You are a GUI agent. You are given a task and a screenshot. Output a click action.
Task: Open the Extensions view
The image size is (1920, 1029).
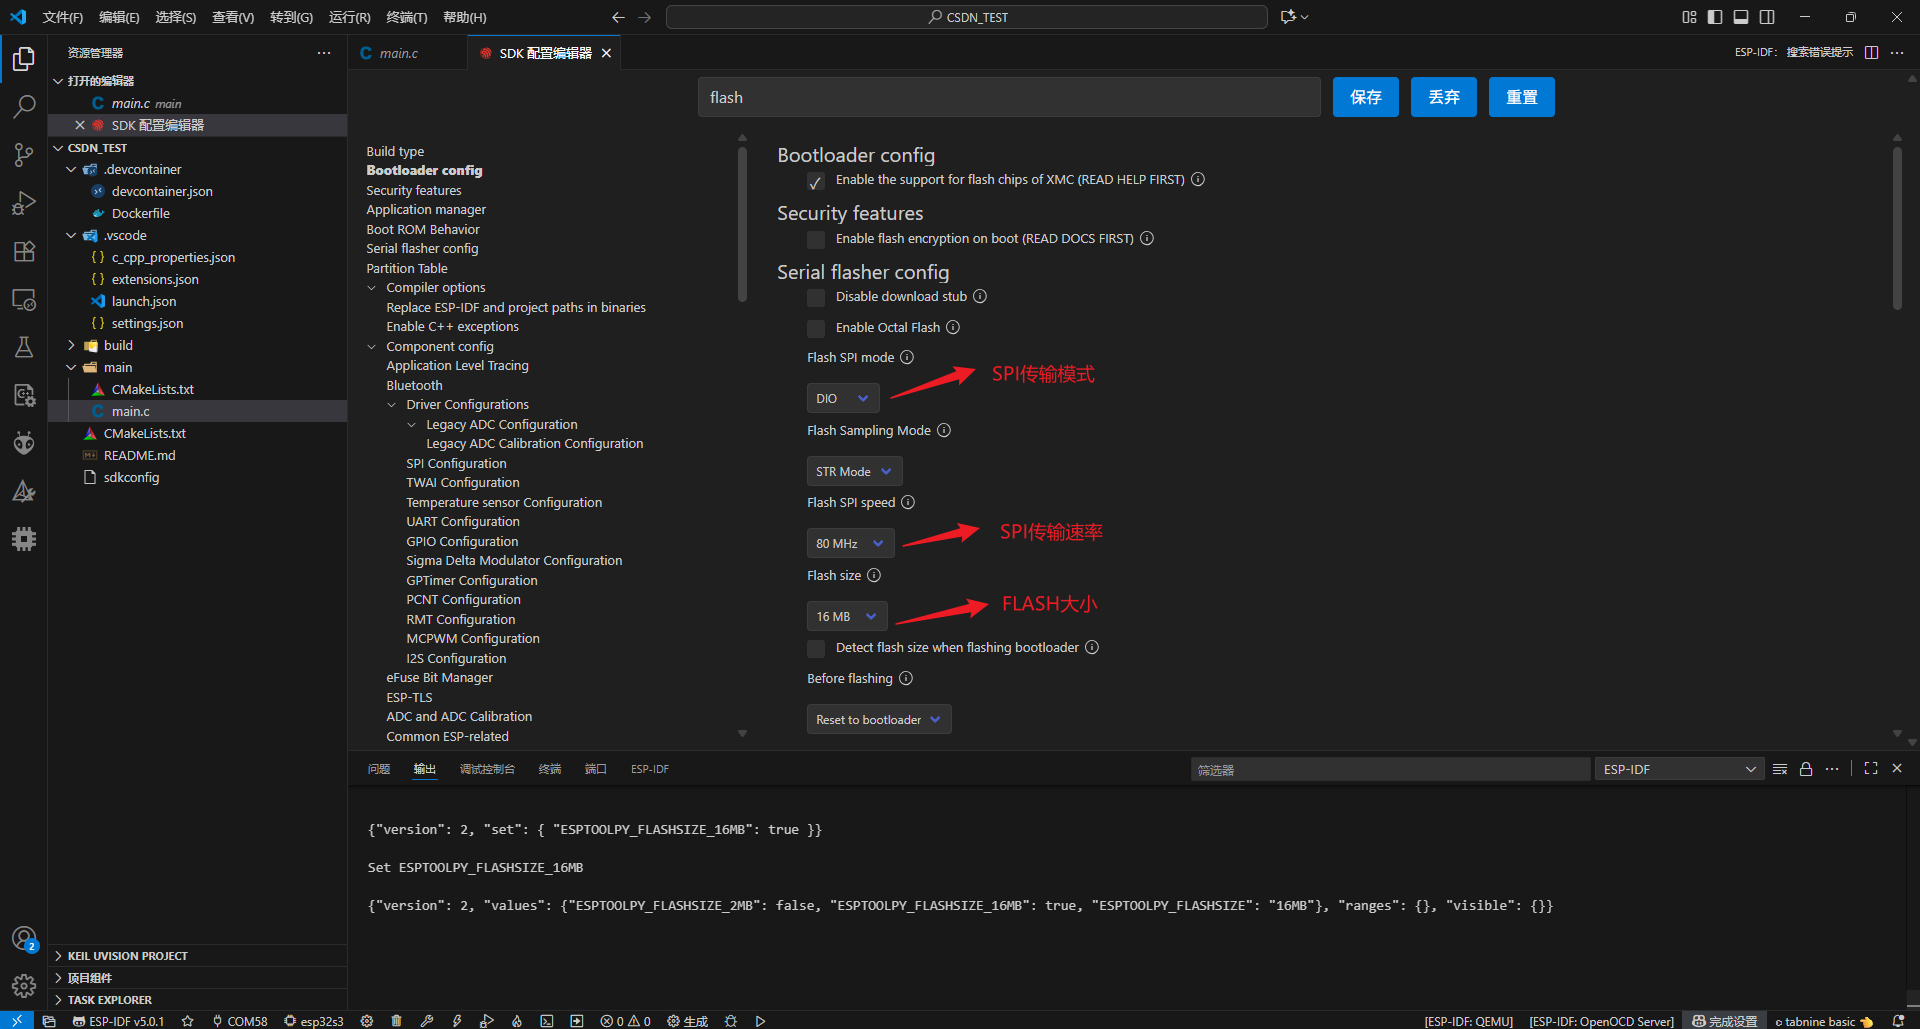click(24, 251)
